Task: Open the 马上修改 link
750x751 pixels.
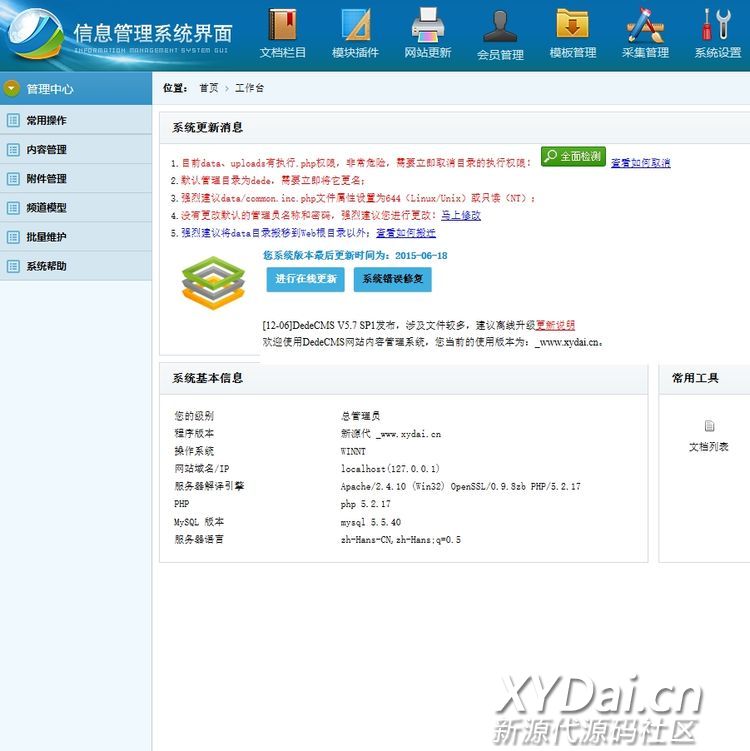Action: pos(461,216)
